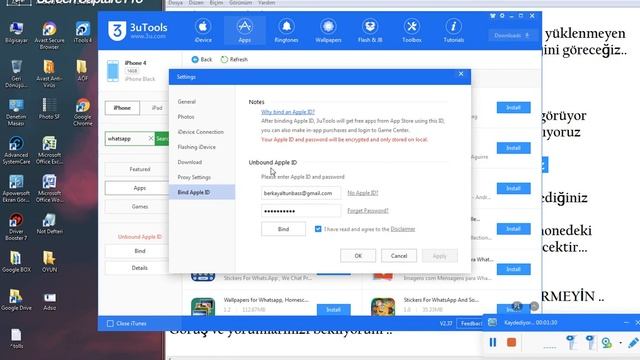Close the Settings dialog
This screenshot has width=640, height=360.
click(461, 74)
